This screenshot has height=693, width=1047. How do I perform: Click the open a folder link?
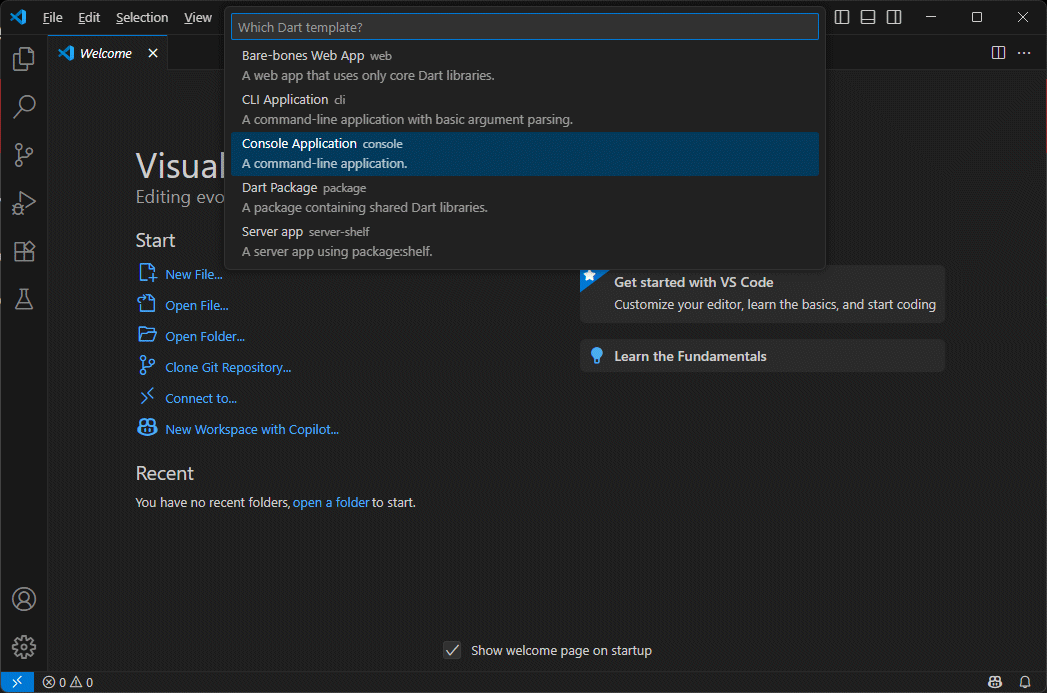click(x=331, y=503)
